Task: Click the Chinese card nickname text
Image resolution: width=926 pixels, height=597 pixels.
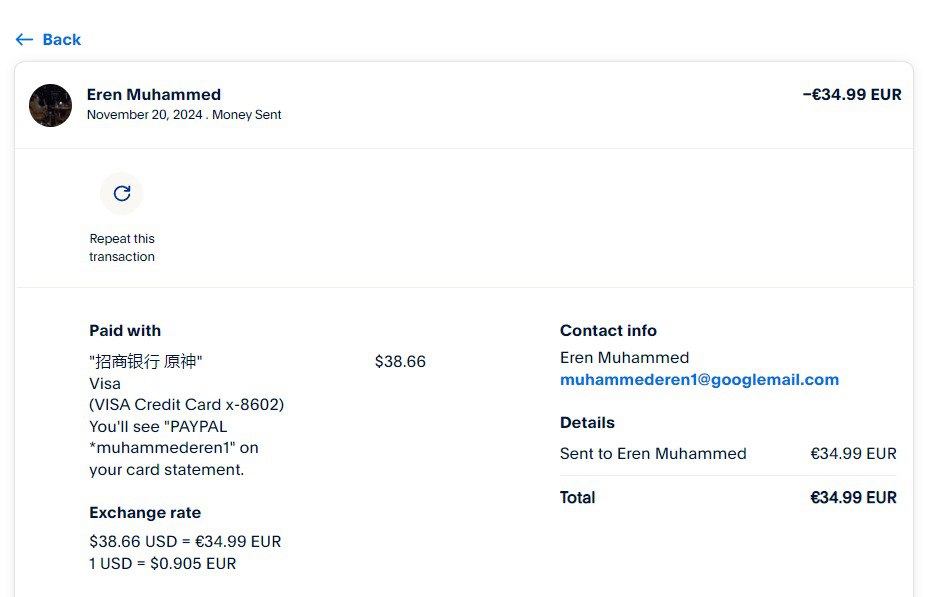Action: click(152, 362)
